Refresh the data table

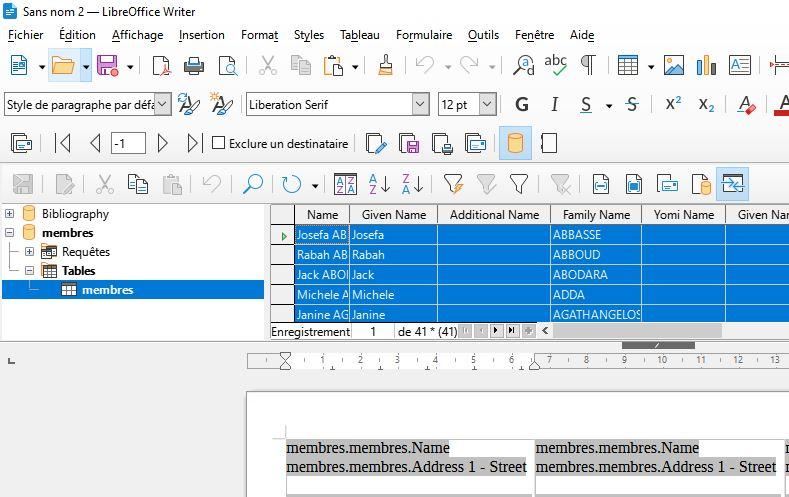click(x=291, y=184)
